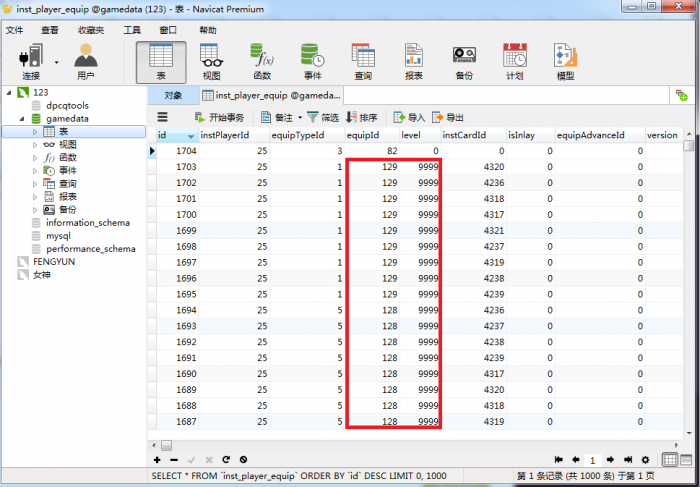Sort by the id column header
The height and width of the screenshot is (487, 700).
click(x=177, y=135)
